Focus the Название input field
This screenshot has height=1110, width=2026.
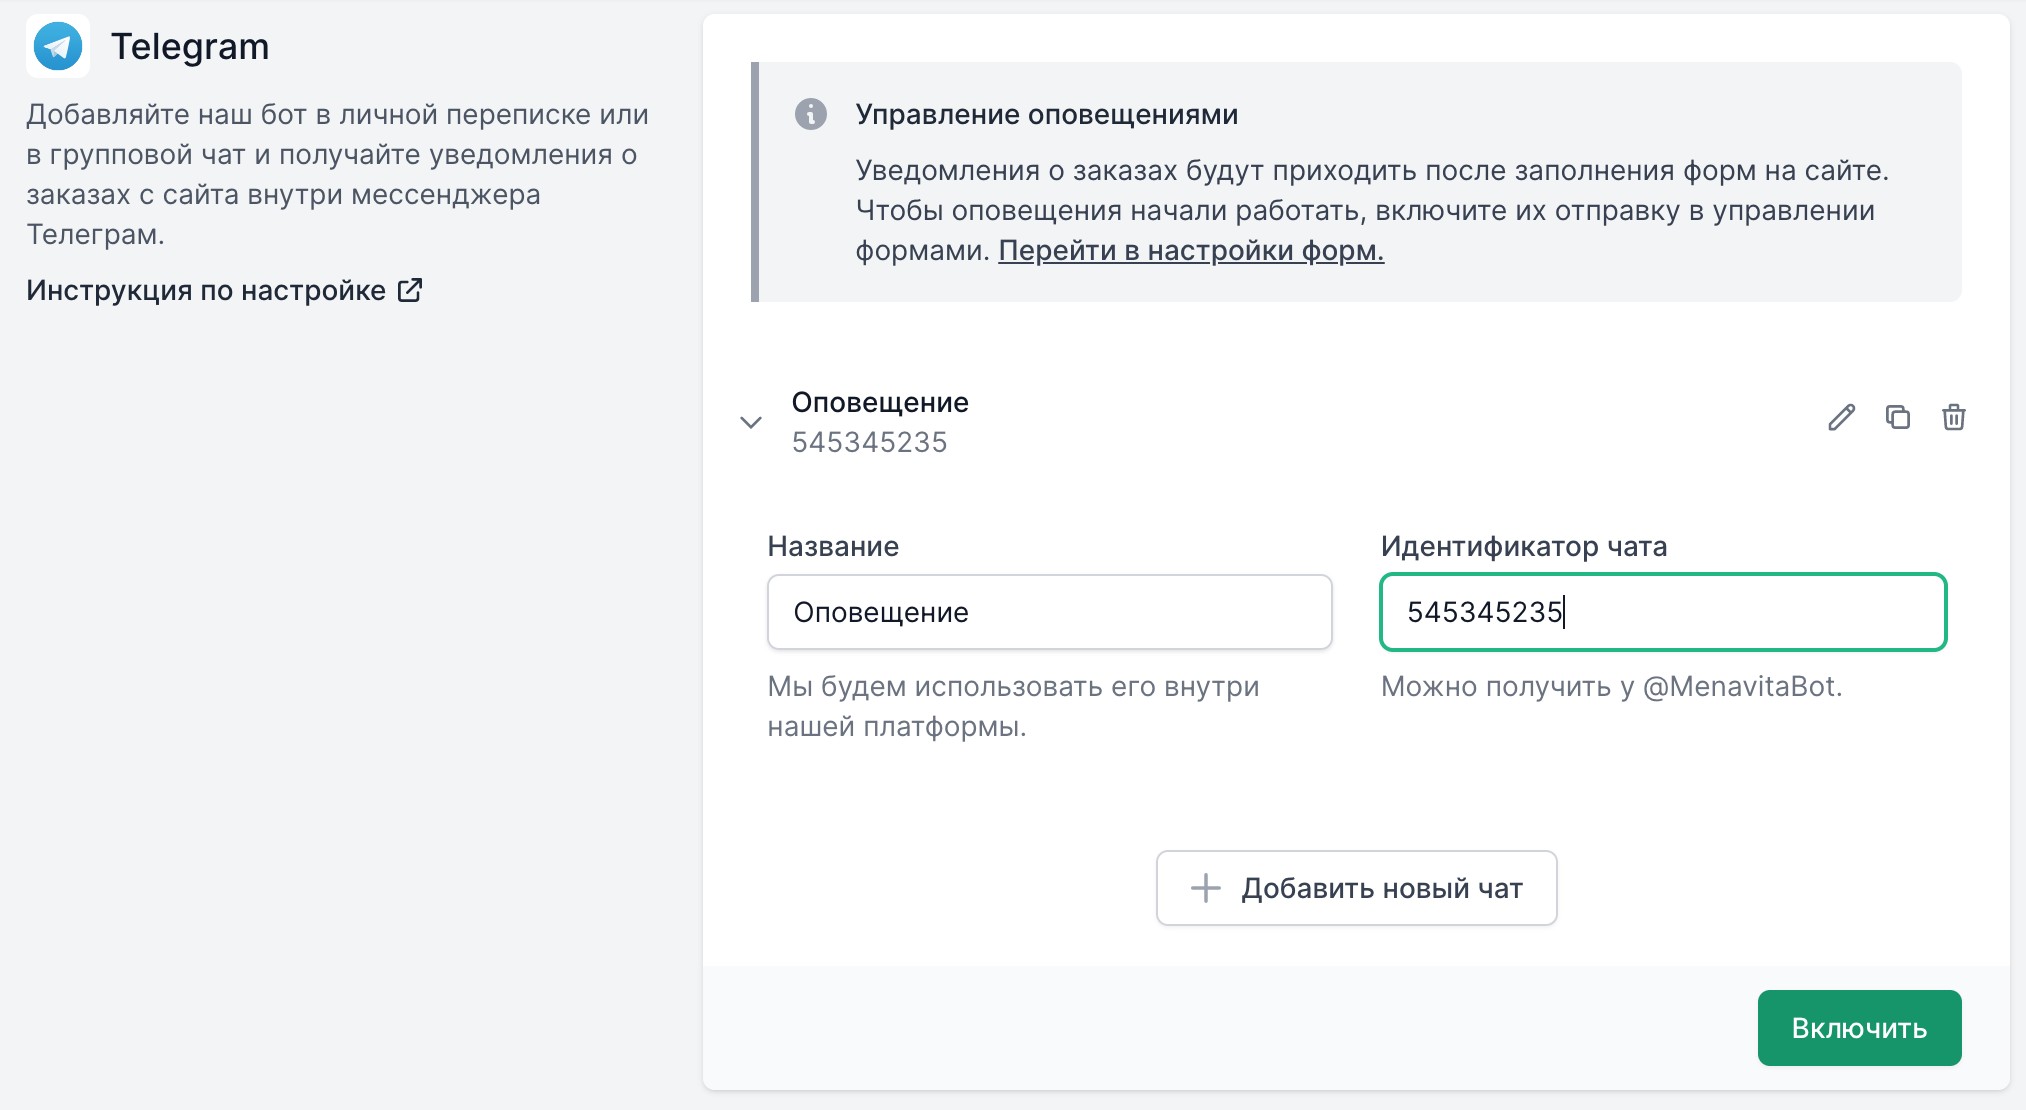coord(1049,612)
